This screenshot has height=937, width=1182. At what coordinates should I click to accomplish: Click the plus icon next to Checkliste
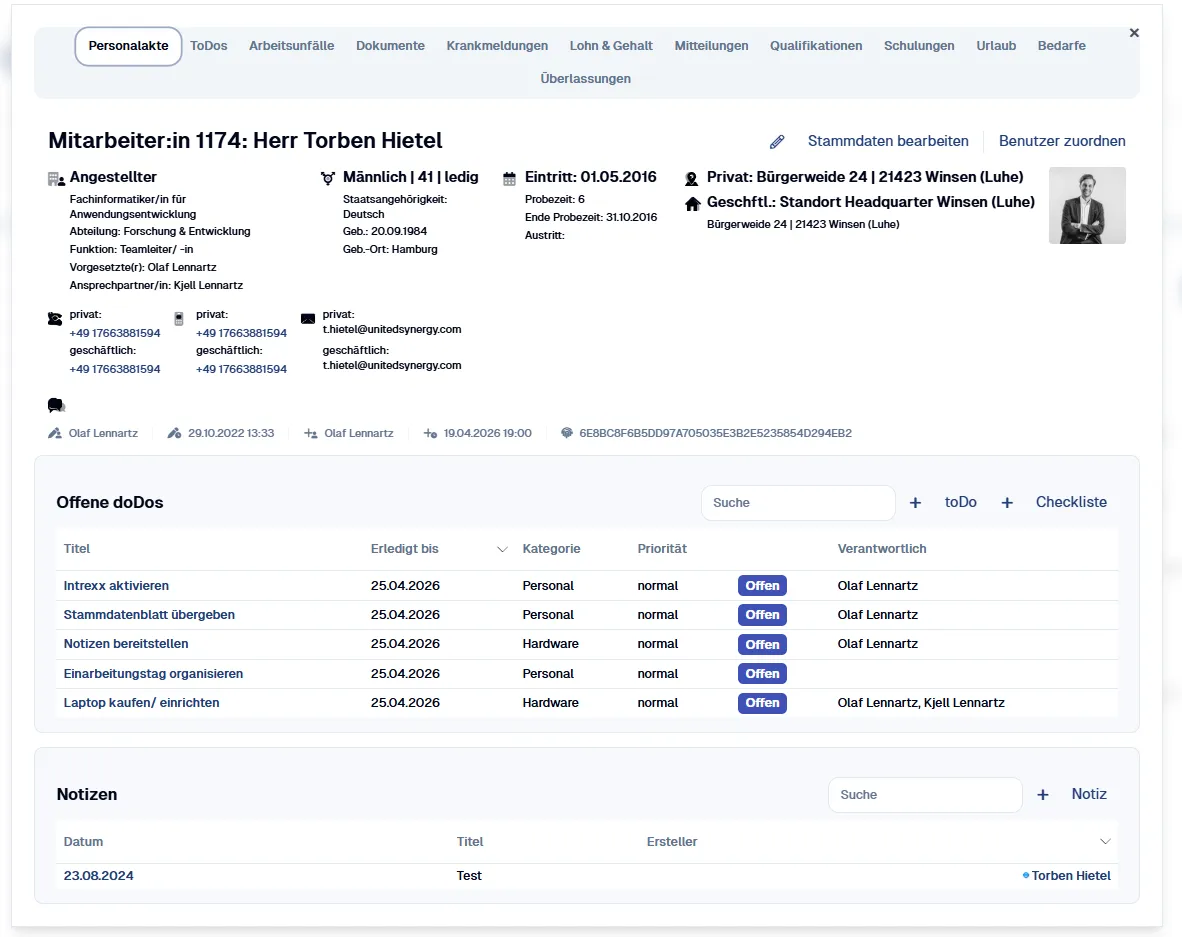pyautogui.click(x=1007, y=503)
